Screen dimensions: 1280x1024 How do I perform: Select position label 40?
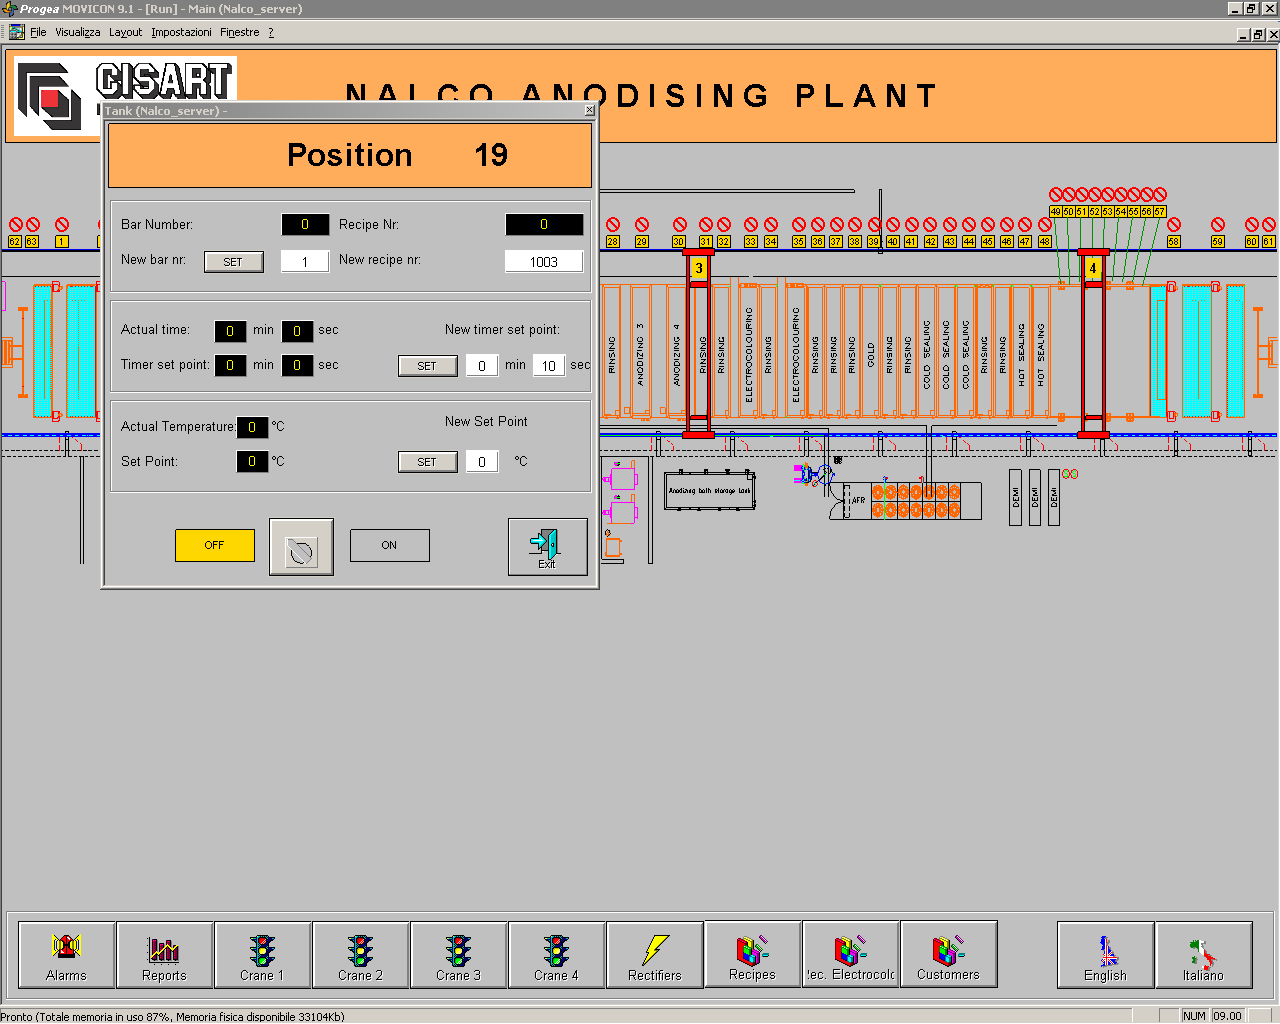point(892,242)
